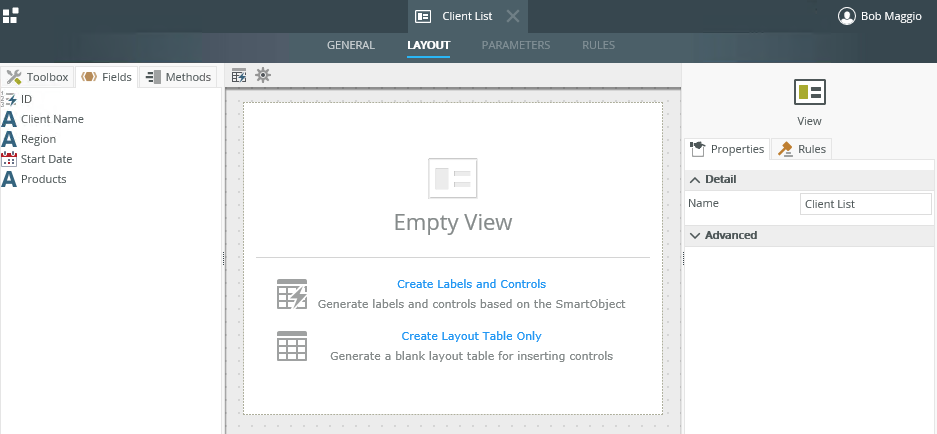The width and height of the screenshot is (937, 434).
Task: Open the Methods tab
Action: pos(178,77)
